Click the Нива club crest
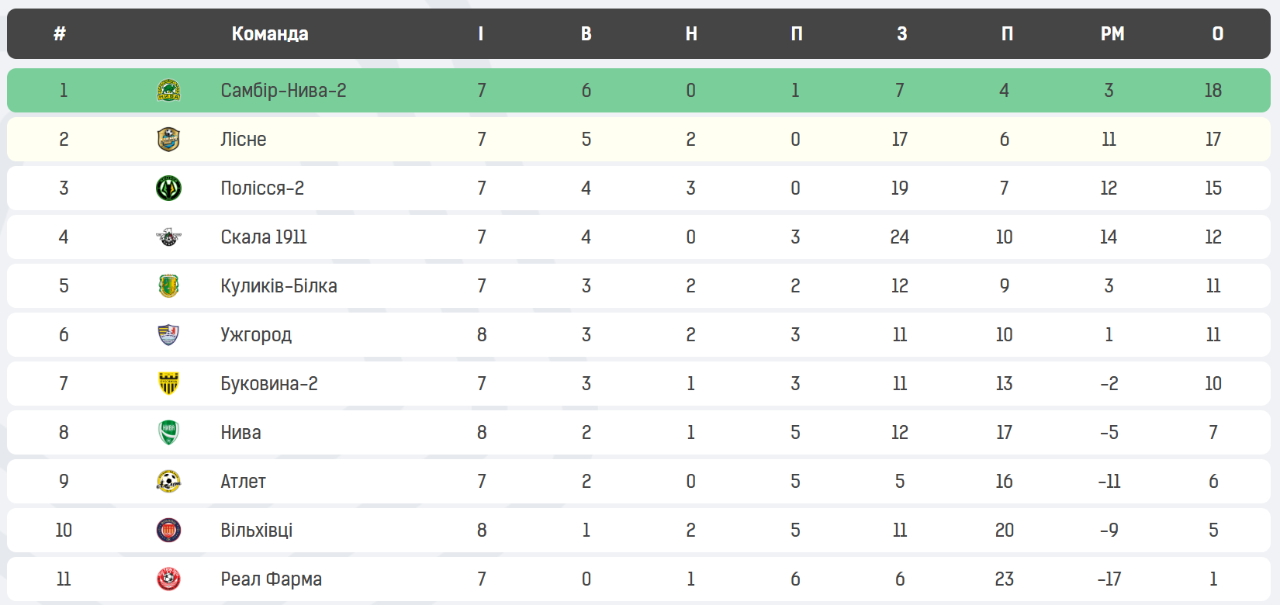Image resolution: width=1280 pixels, height=605 pixels. point(168,433)
